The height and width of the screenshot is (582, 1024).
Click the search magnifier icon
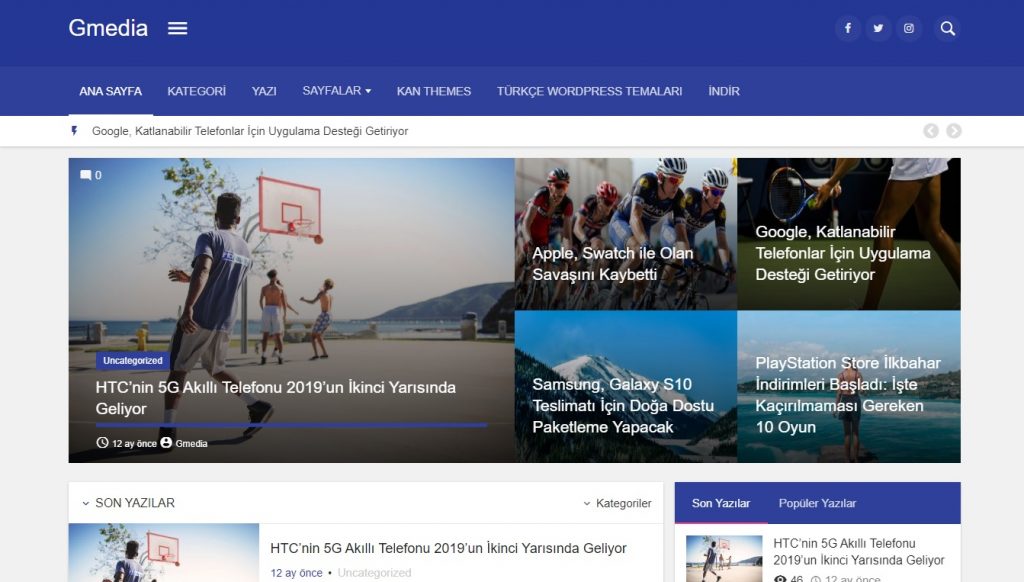[947, 29]
